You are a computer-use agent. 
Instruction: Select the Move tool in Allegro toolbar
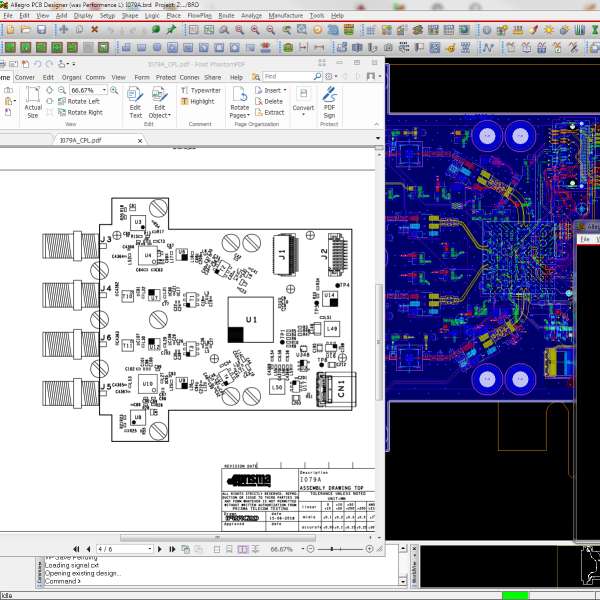(x=64, y=29)
